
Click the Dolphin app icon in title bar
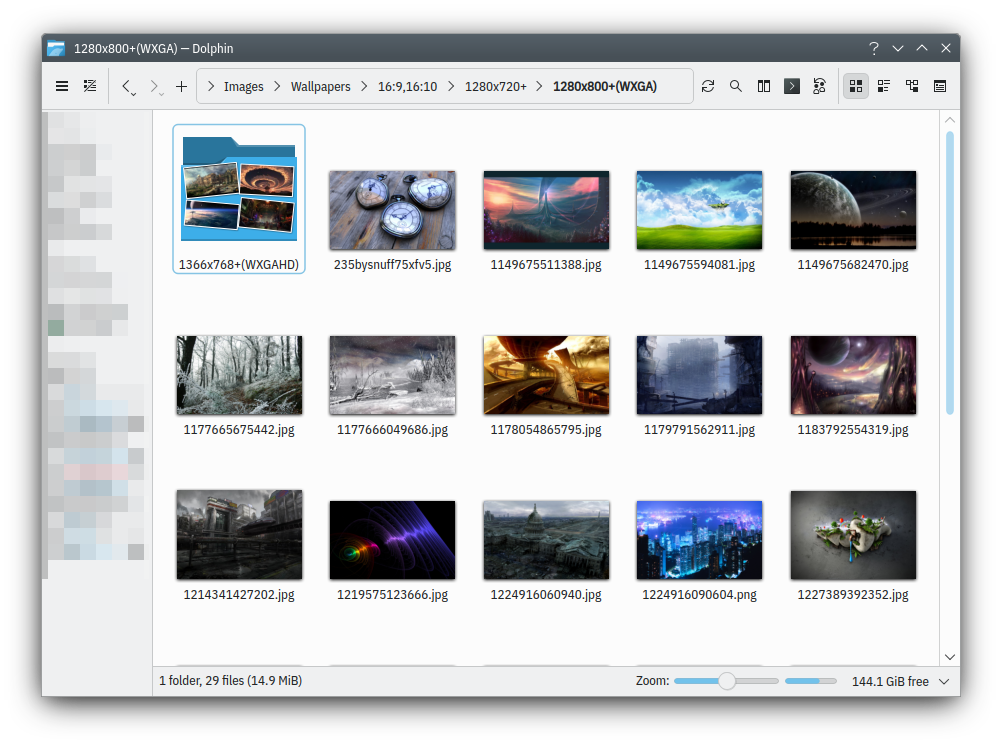coord(56,49)
